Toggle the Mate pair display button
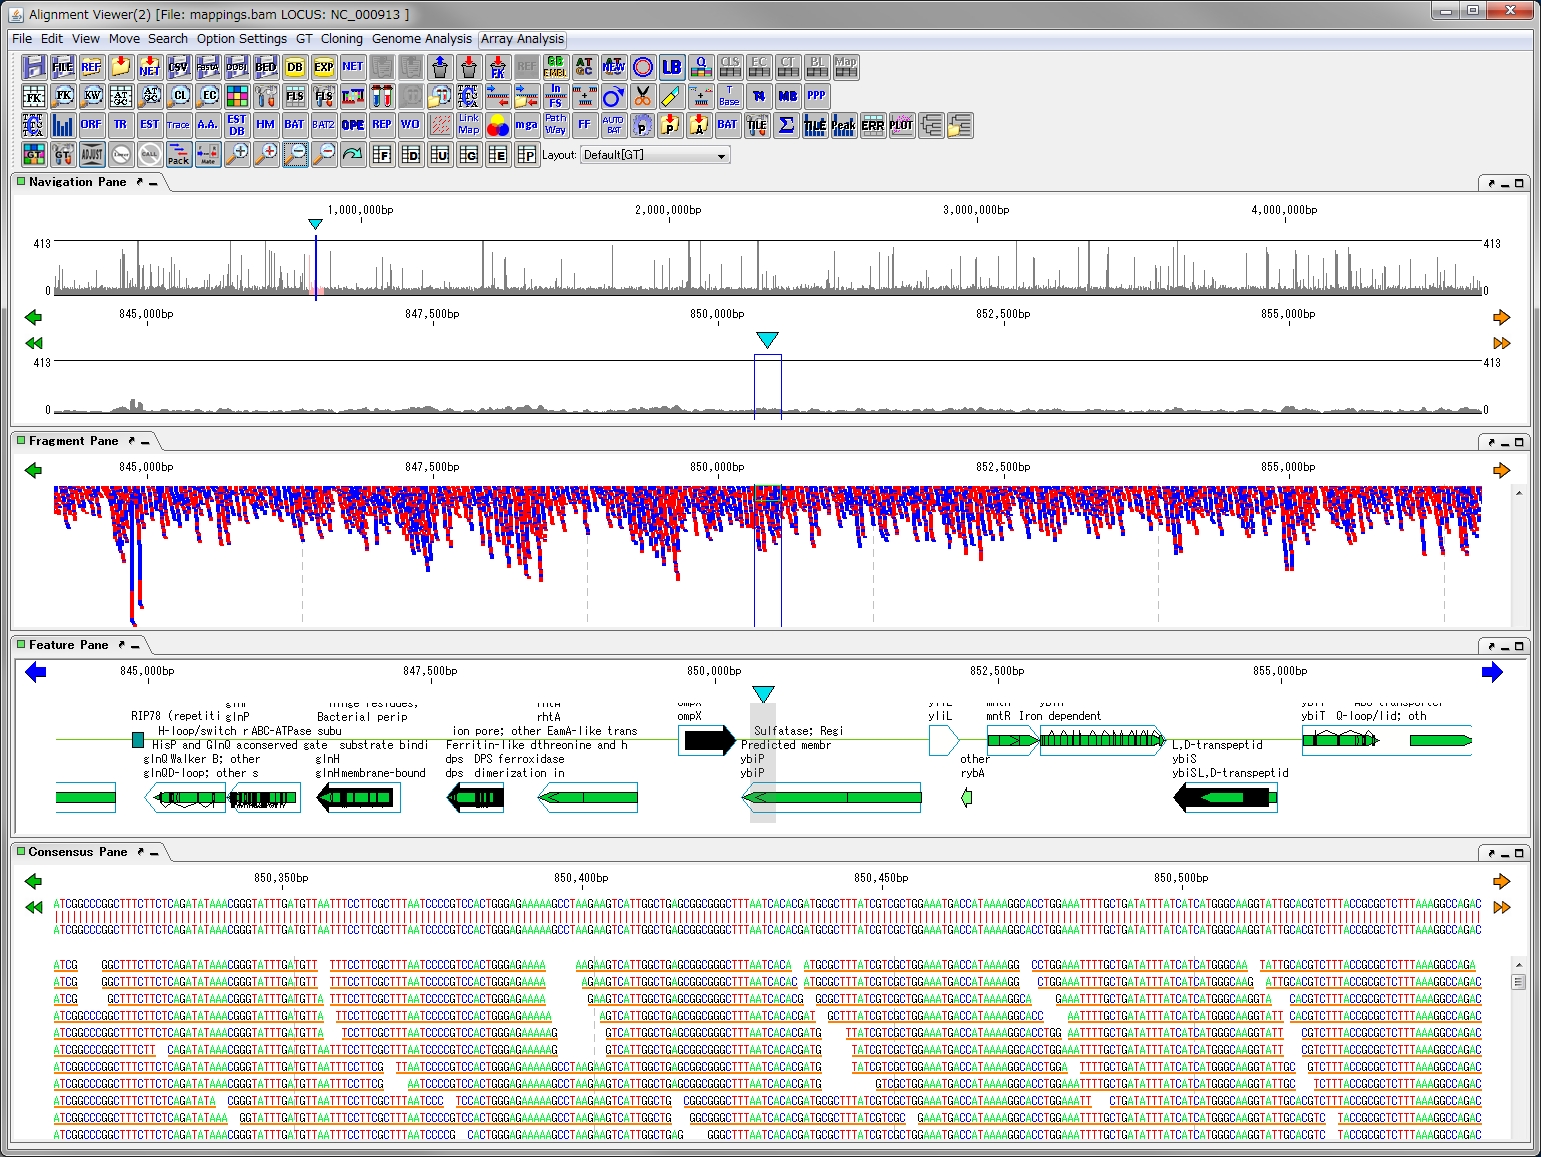 208,154
